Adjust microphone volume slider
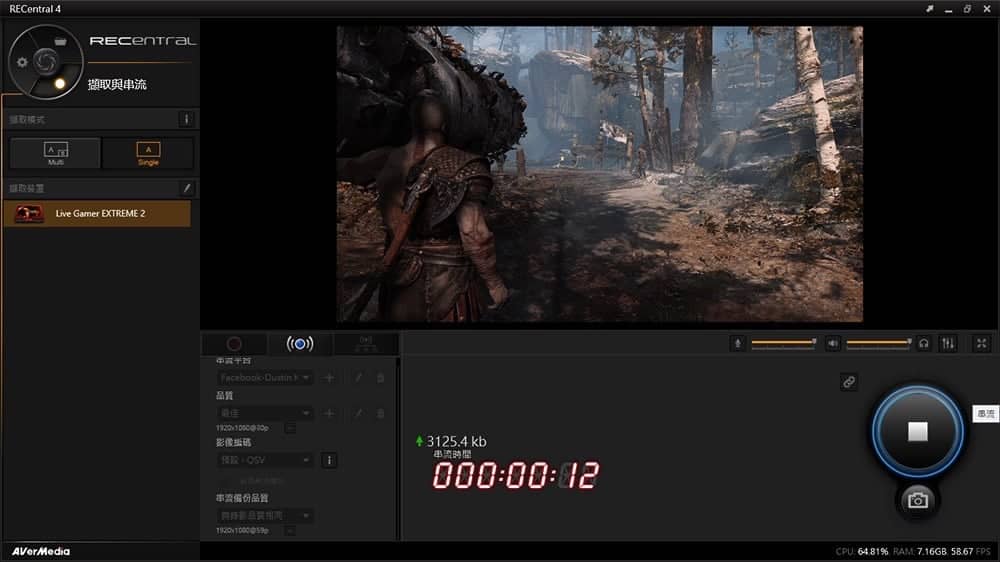Viewport: 1000px width, 562px height. 784,343
